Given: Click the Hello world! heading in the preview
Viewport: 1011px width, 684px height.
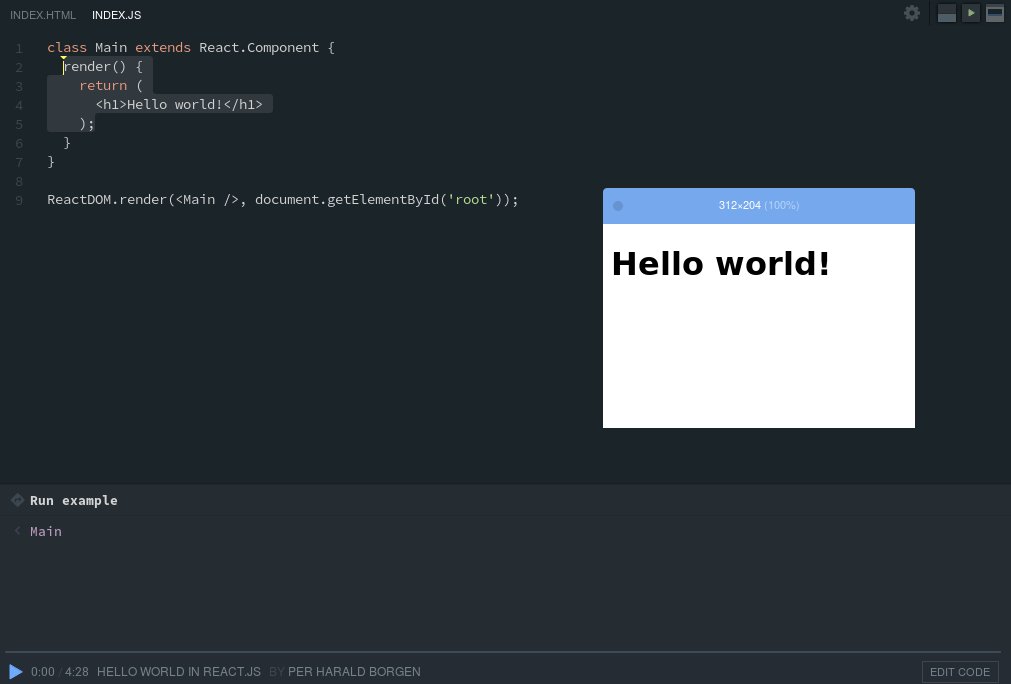Looking at the screenshot, I should 721,264.
